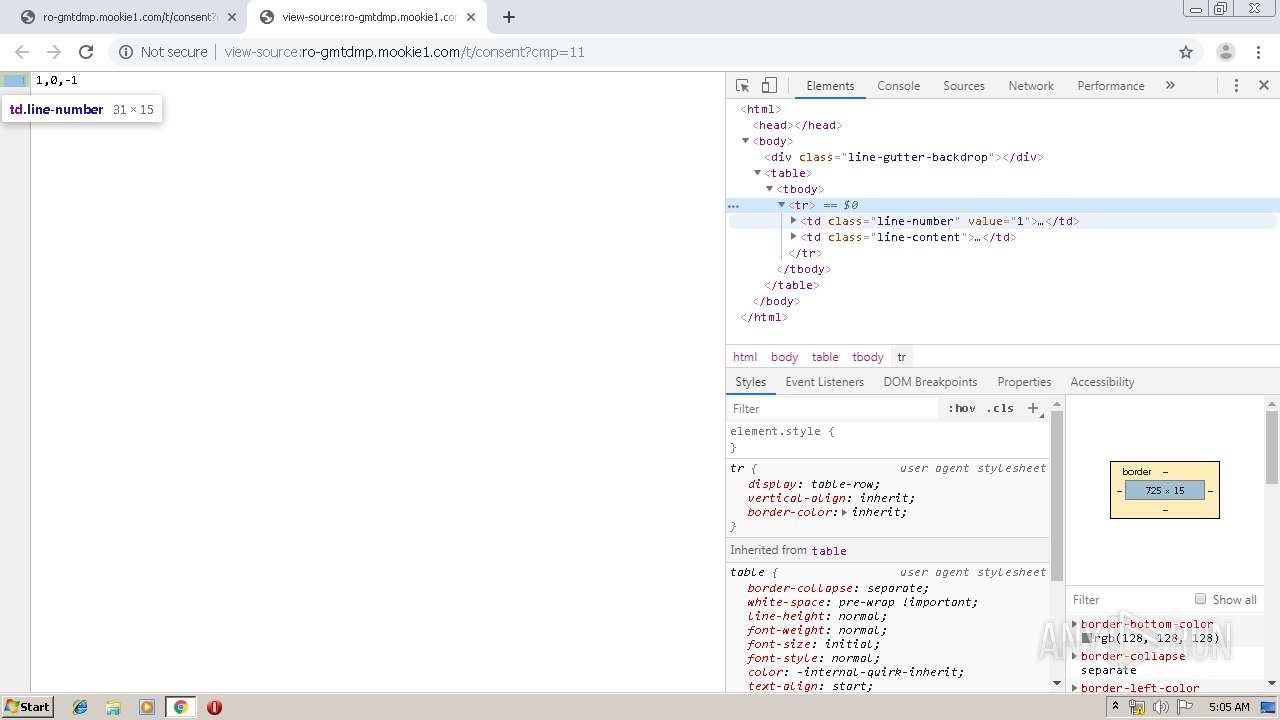Click table breadcrumb
This screenshot has width=1280, height=720.
point(825,357)
